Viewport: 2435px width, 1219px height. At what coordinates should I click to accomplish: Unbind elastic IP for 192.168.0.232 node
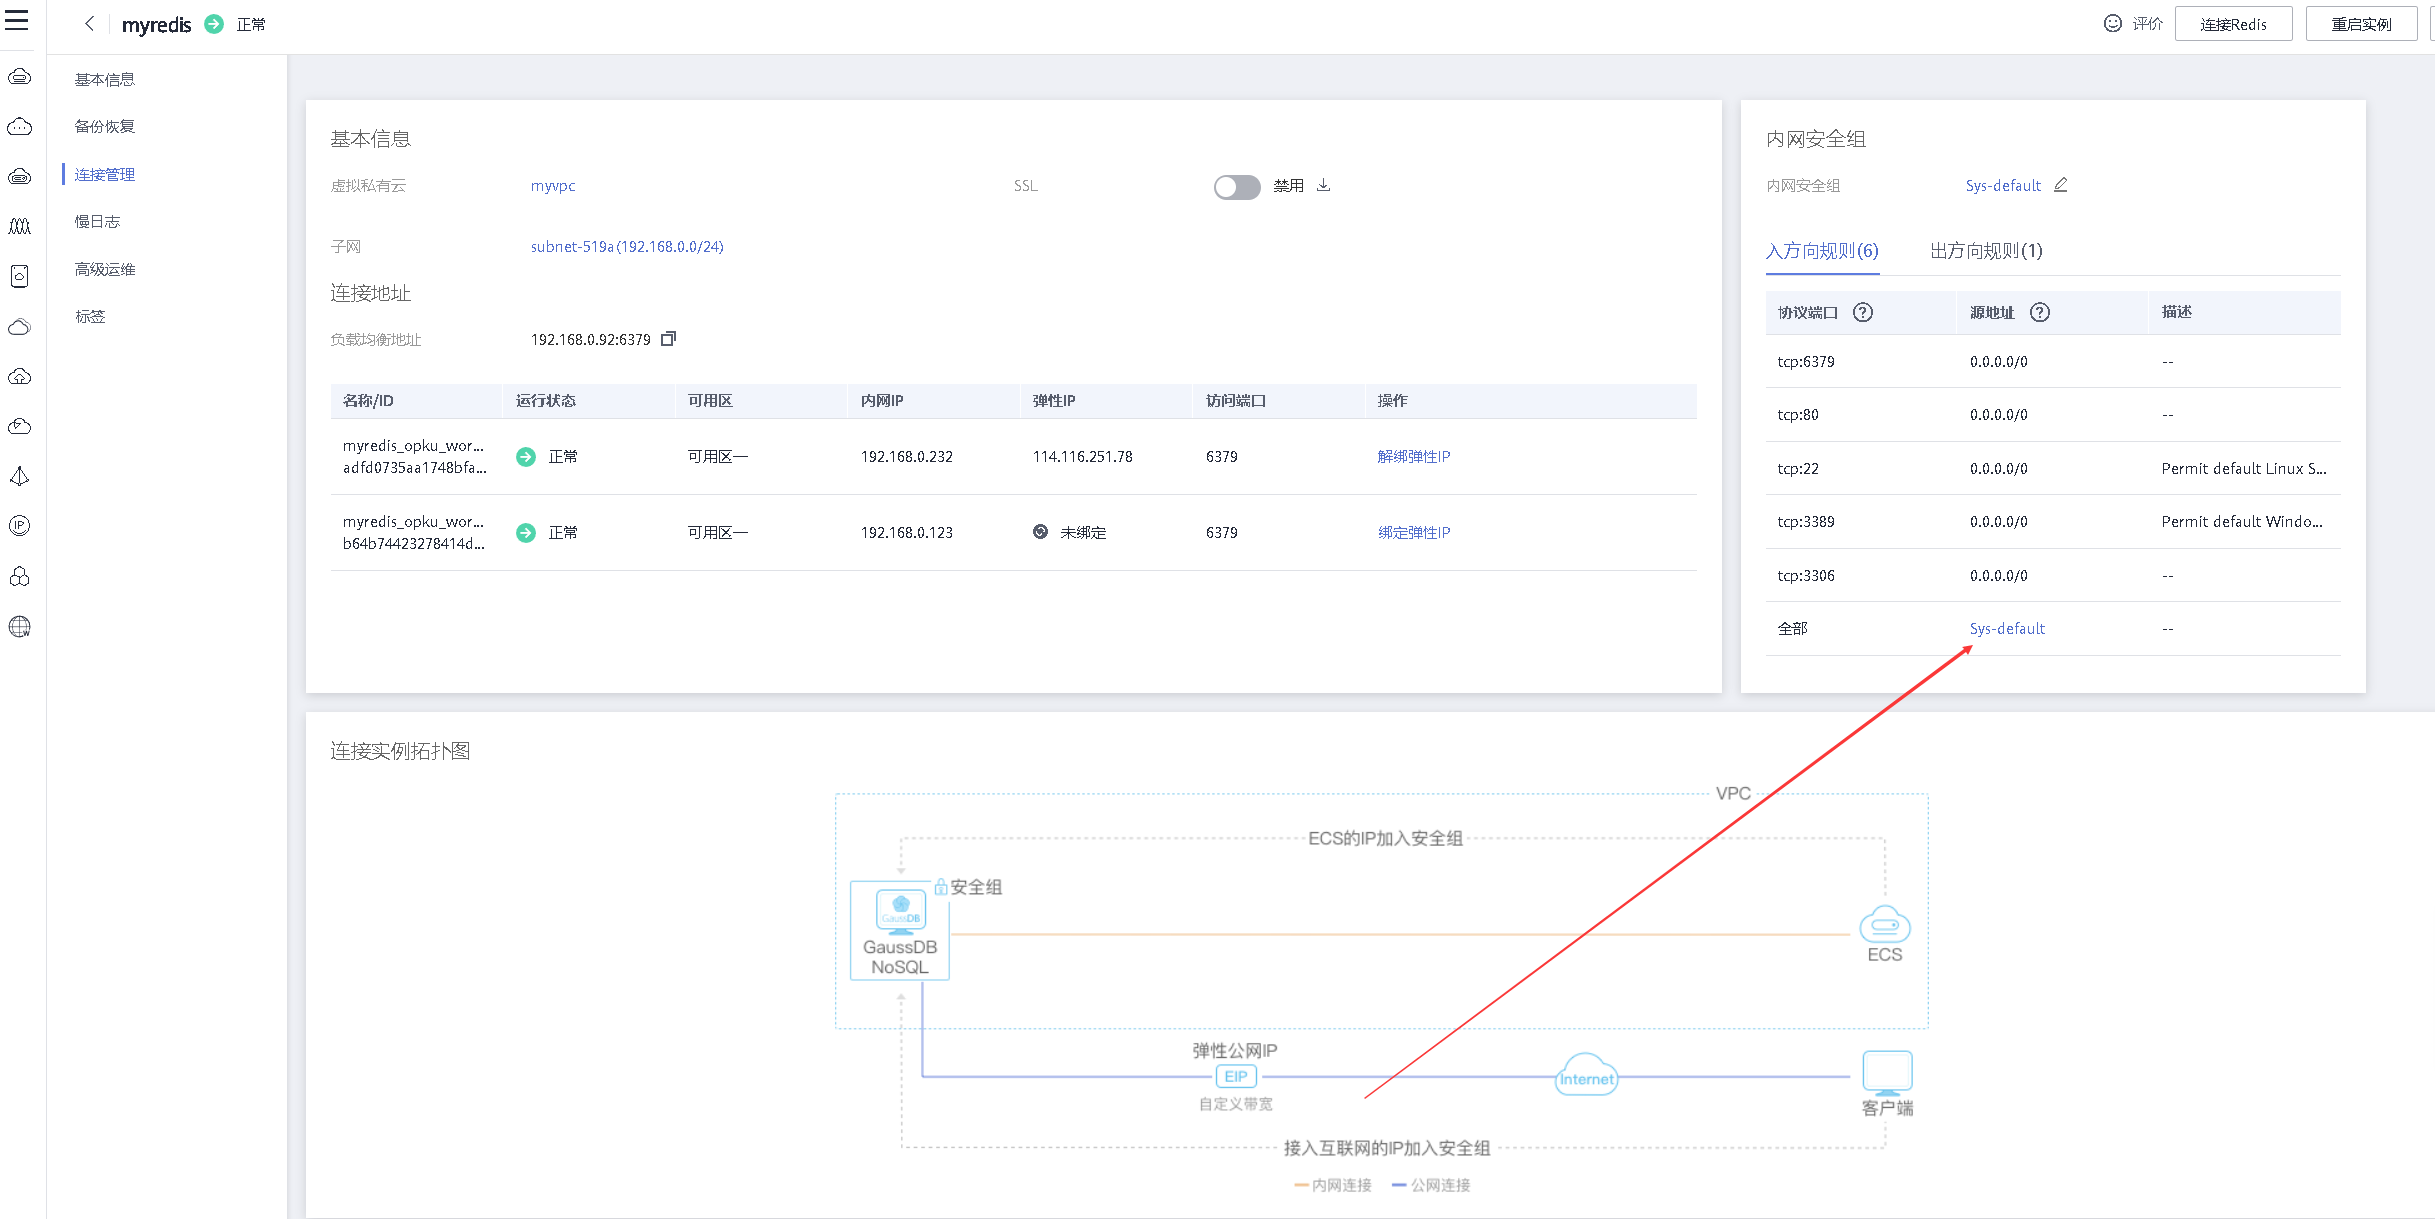1413,456
